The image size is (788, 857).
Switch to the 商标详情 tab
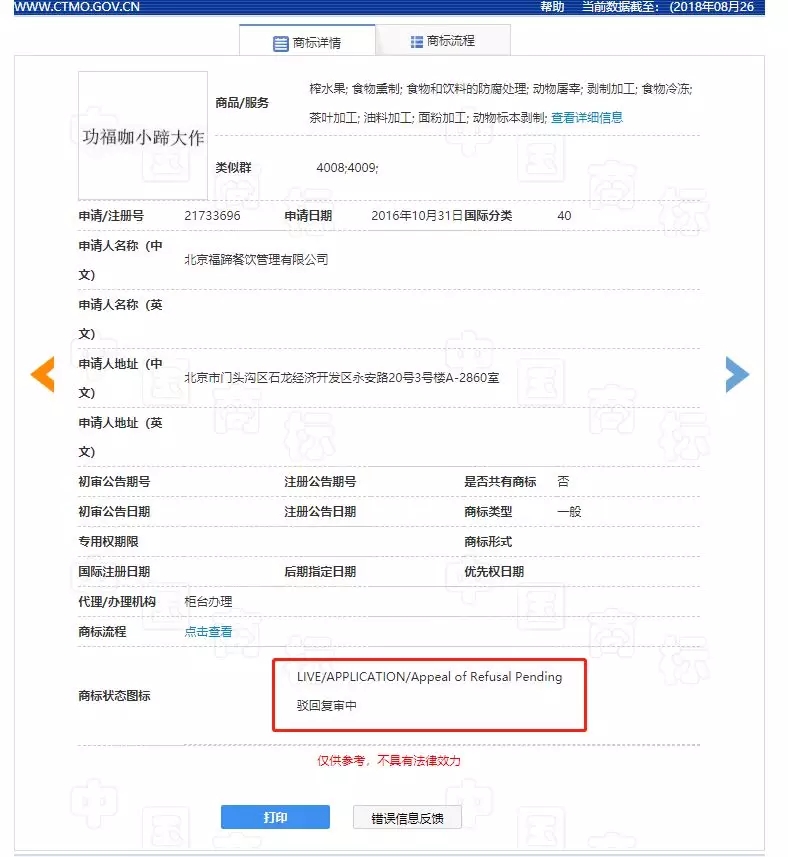(x=308, y=43)
